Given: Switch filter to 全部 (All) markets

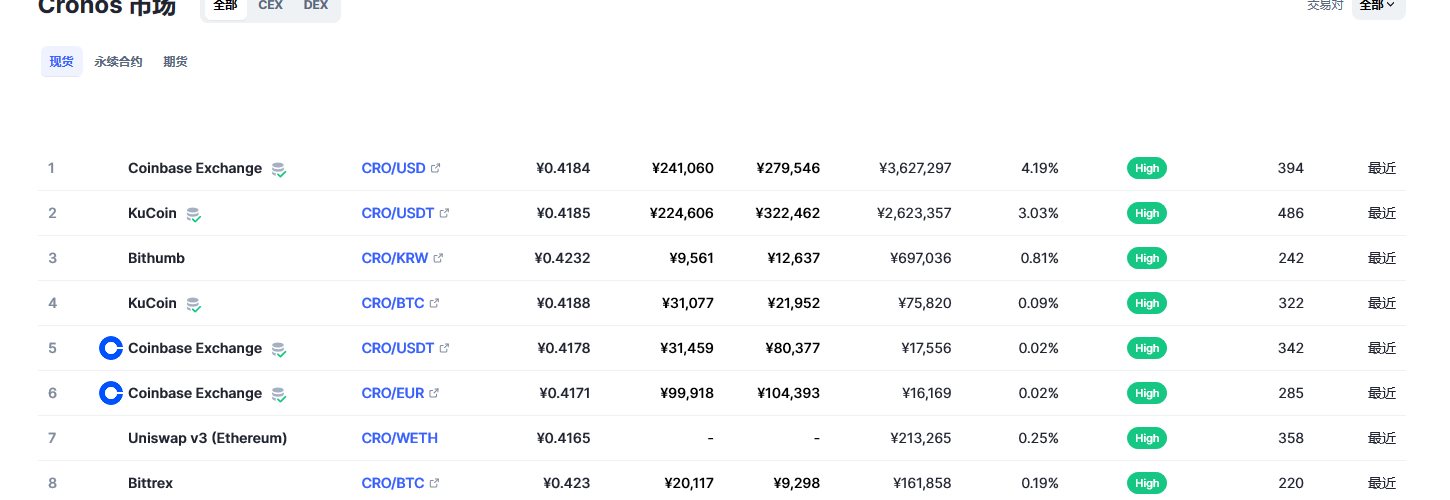Looking at the screenshot, I should point(226,6).
